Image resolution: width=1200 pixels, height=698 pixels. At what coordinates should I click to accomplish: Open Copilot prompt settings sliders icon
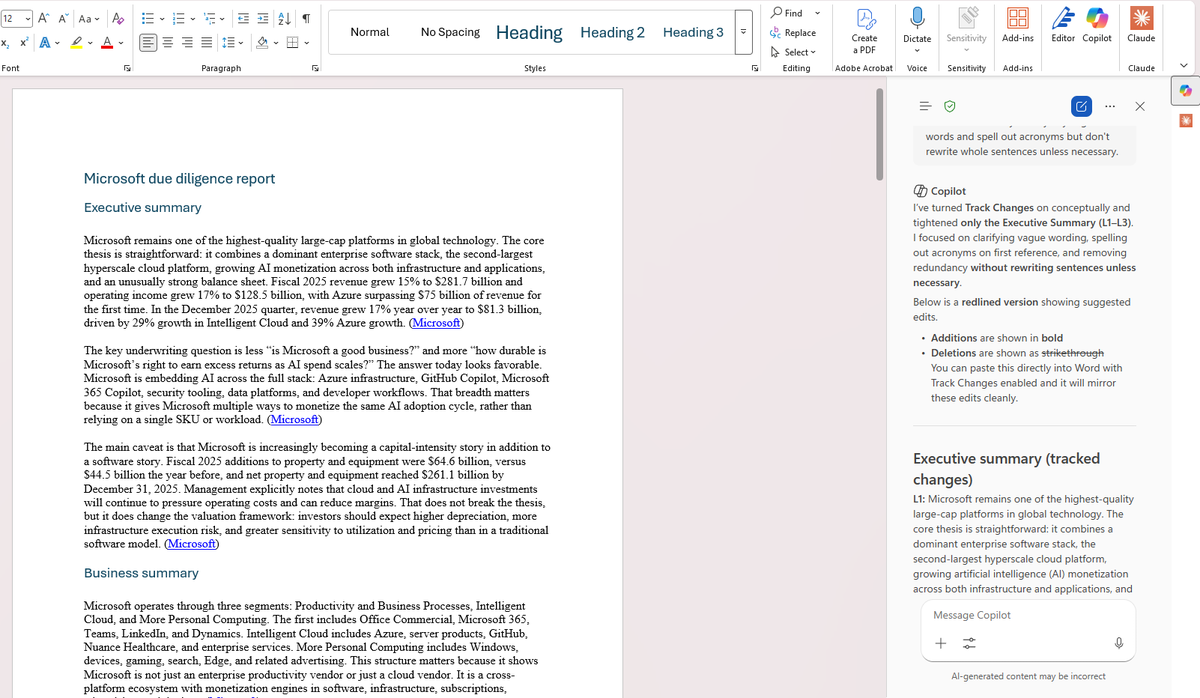969,643
